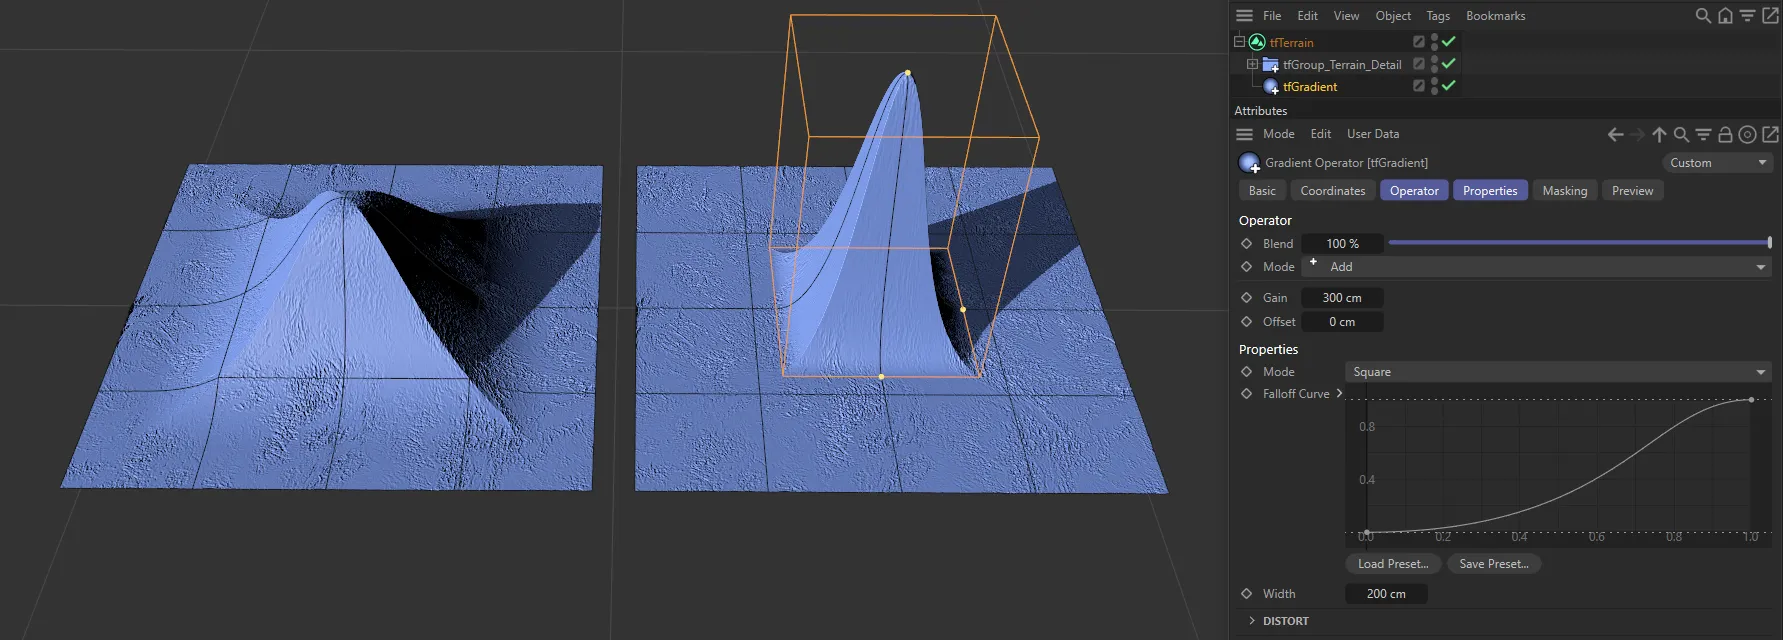Open the Operator Mode Add dropdown
Screen dimensions: 1783x640
[1536, 267]
